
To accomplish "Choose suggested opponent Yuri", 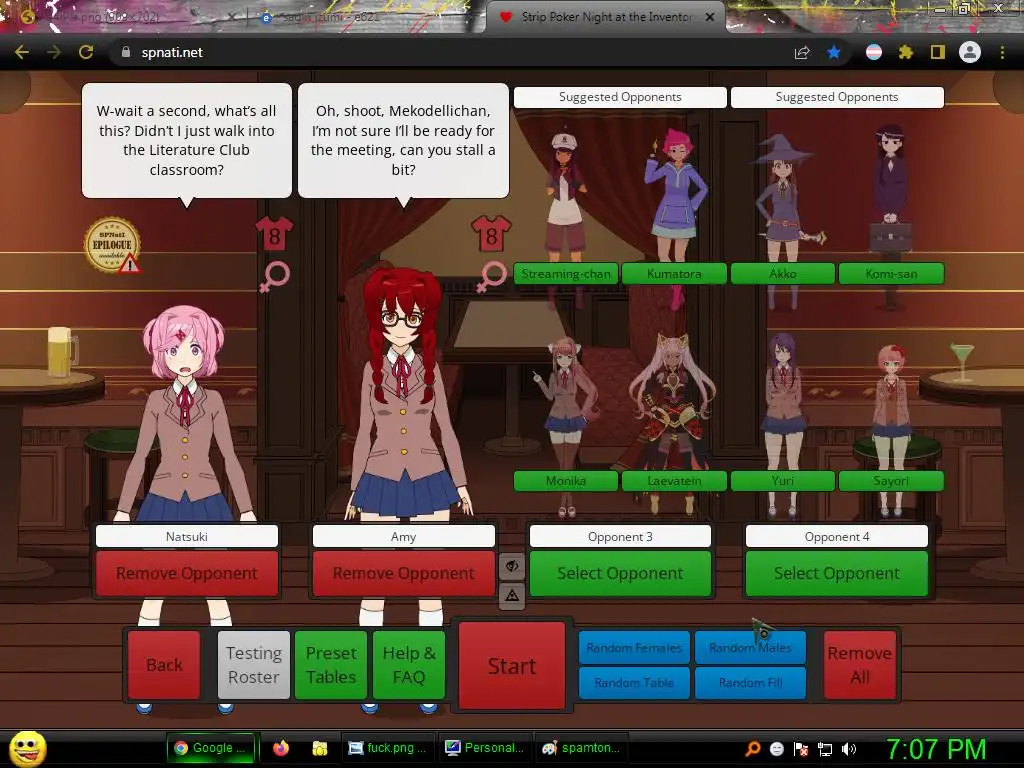I will pos(782,481).
